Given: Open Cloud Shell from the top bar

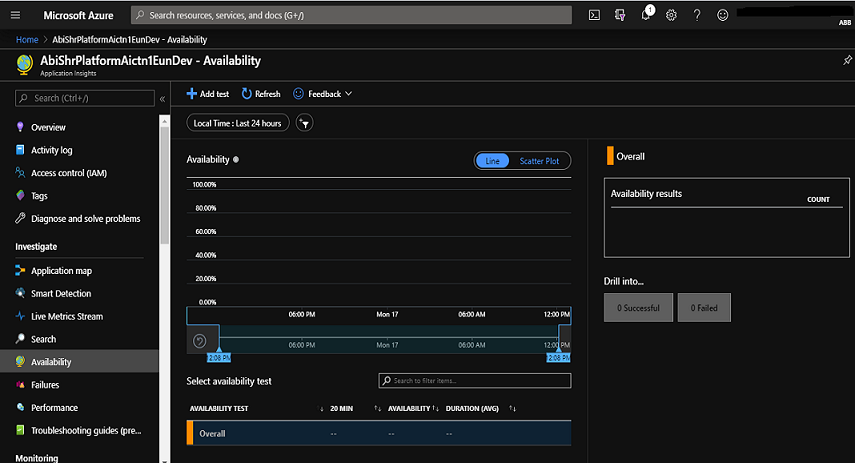Looking at the screenshot, I should point(594,15).
